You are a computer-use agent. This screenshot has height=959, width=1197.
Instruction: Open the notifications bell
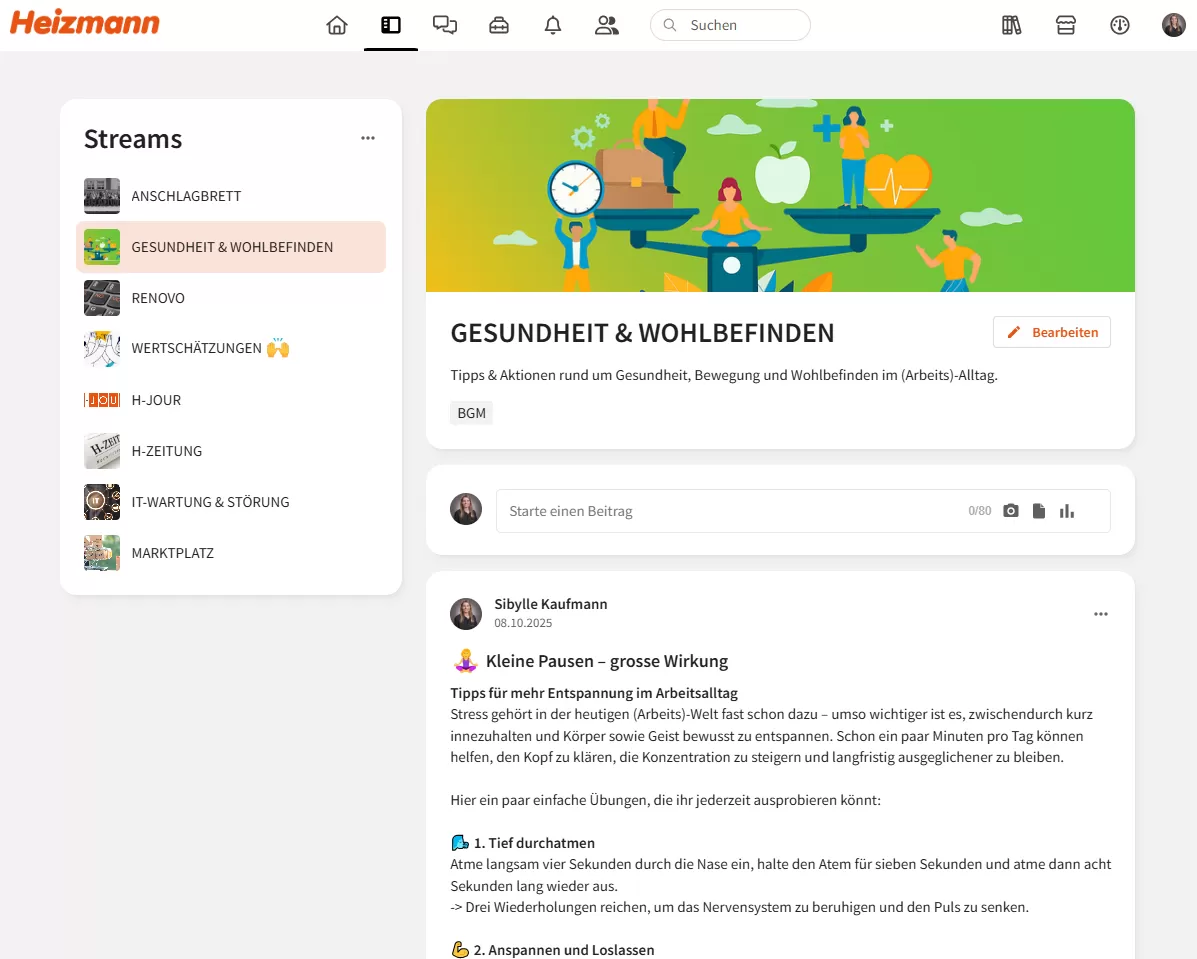pyautogui.click(x=553, y=25)
